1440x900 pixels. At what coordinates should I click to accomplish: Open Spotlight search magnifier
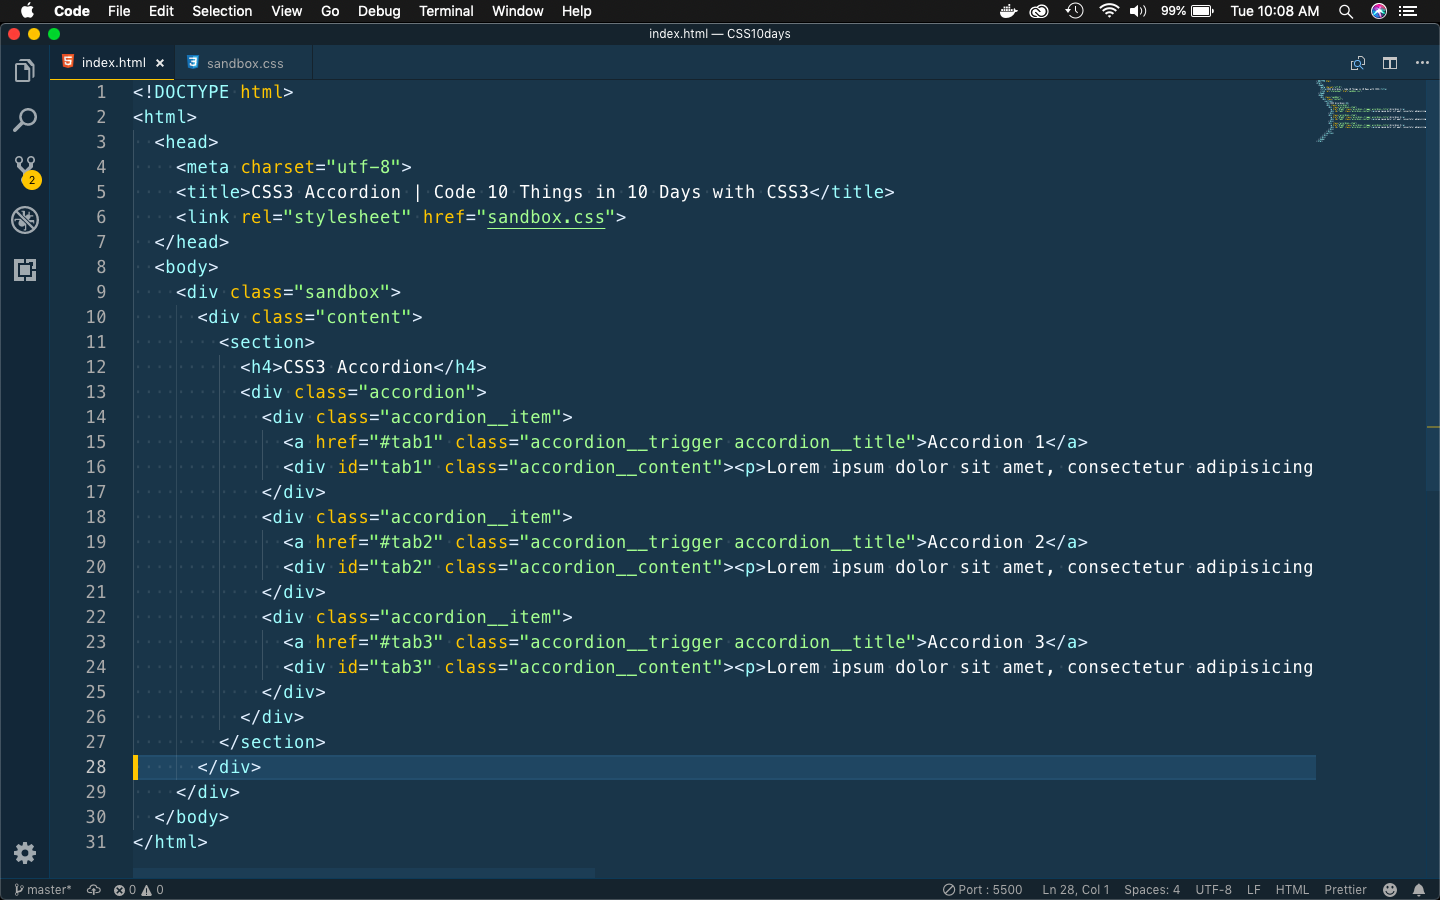1346,11
